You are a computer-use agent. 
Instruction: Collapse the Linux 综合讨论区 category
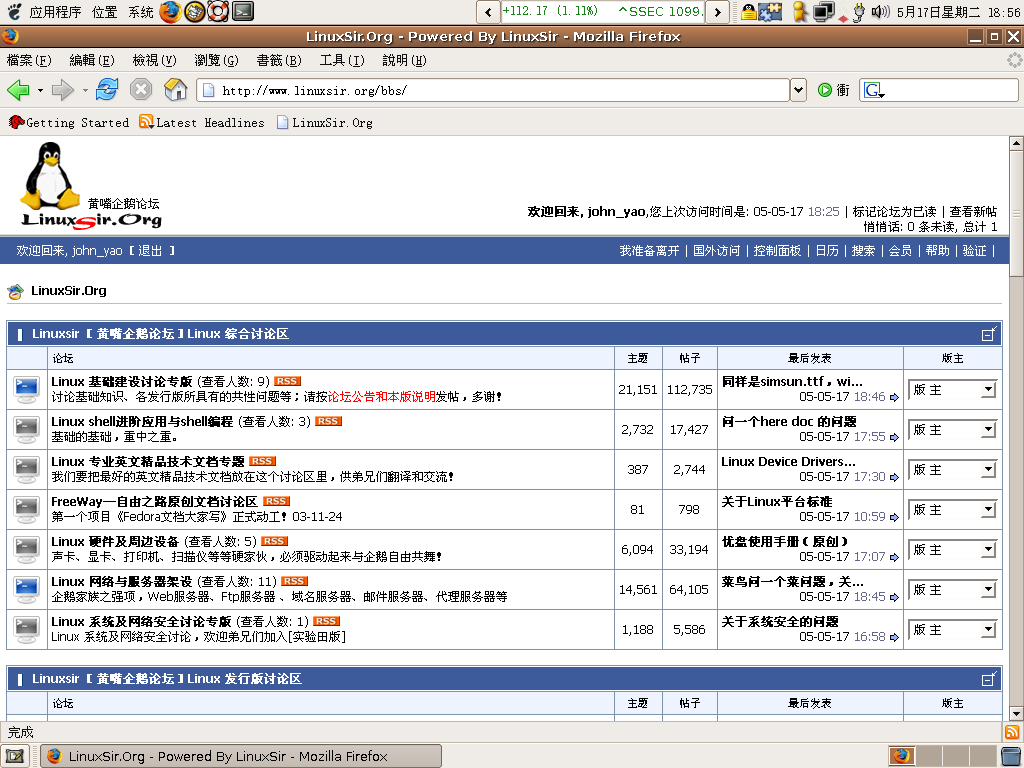989,334
